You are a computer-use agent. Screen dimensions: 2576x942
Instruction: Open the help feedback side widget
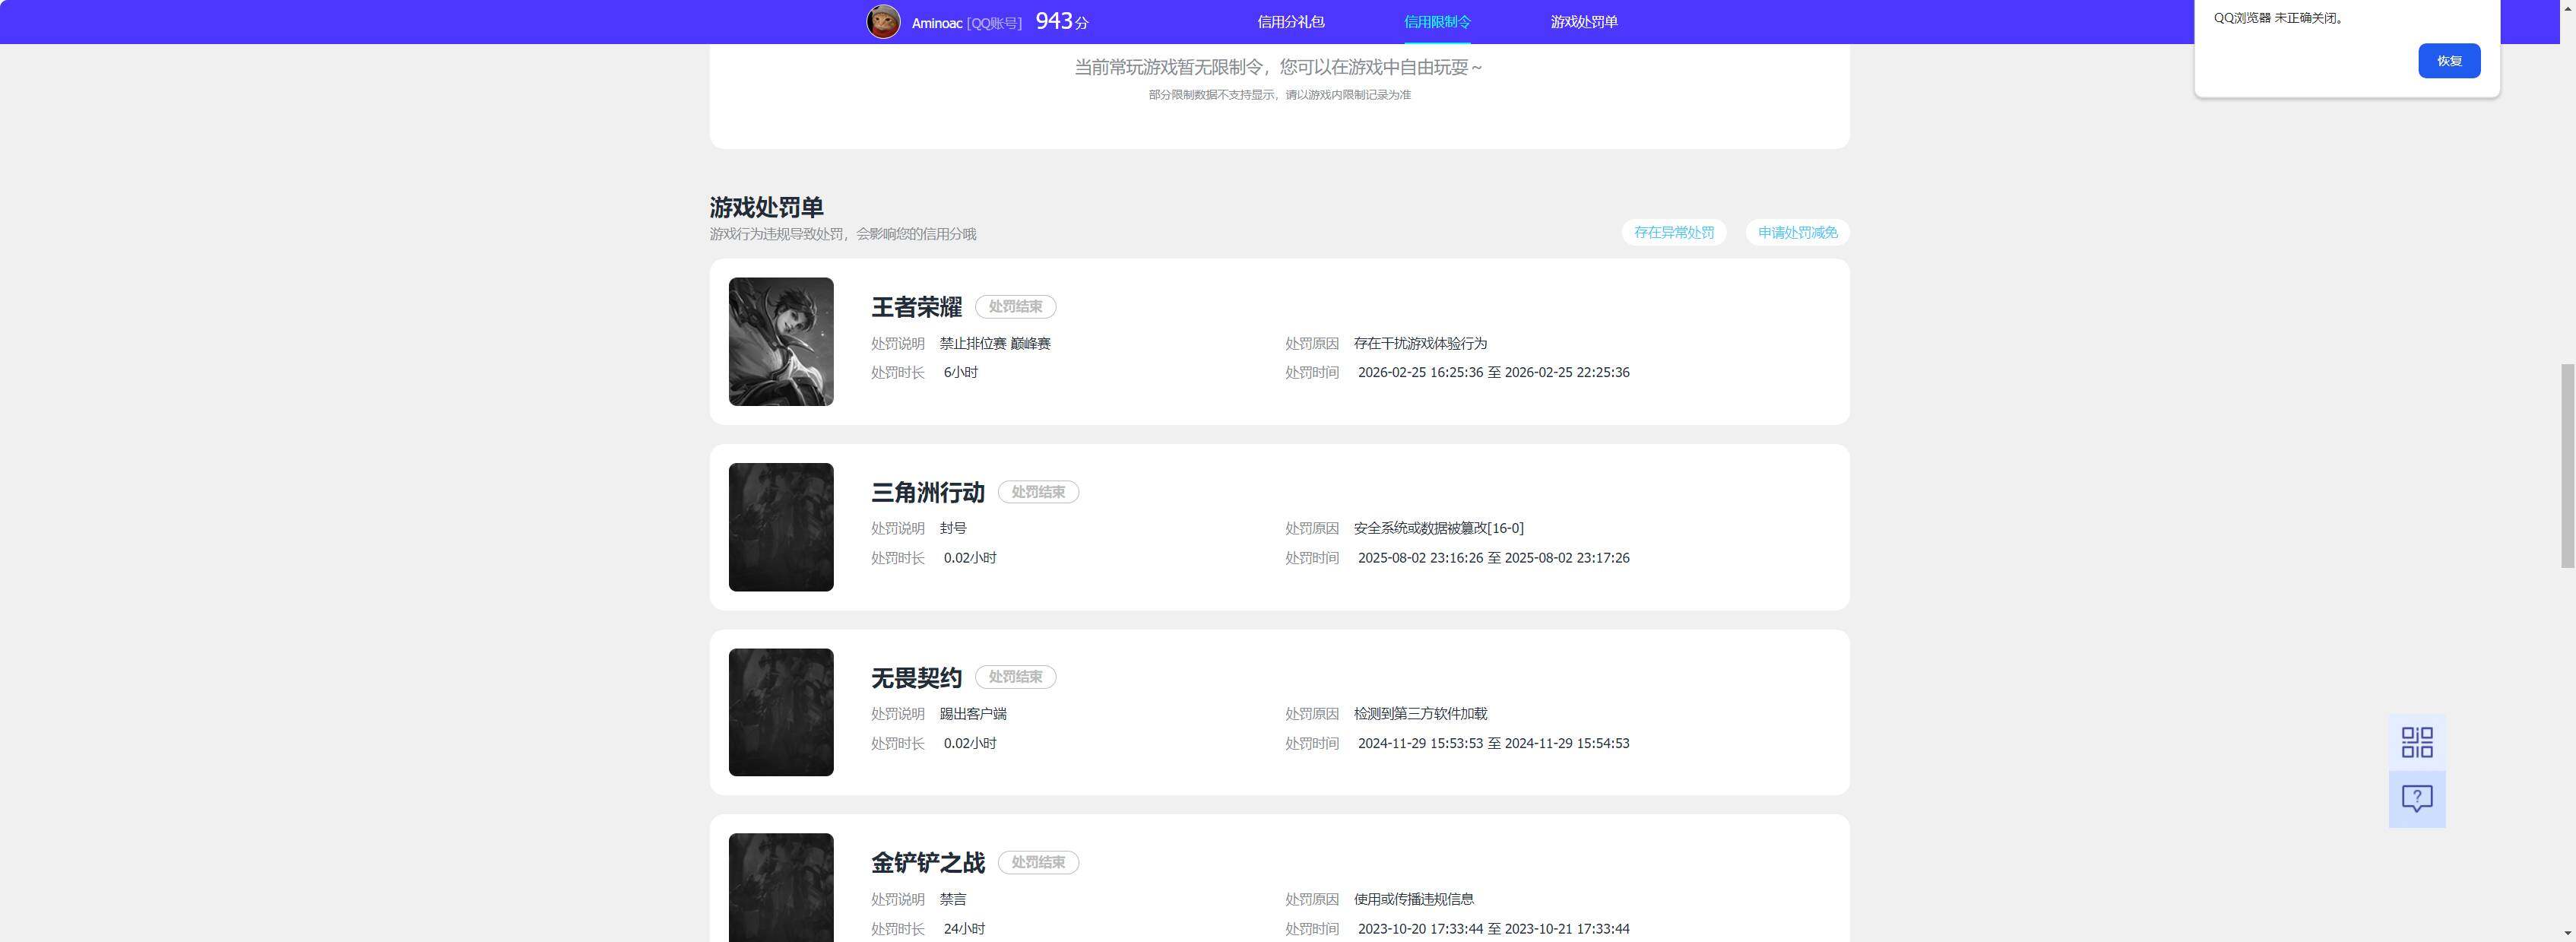[x=2417, y=799]
